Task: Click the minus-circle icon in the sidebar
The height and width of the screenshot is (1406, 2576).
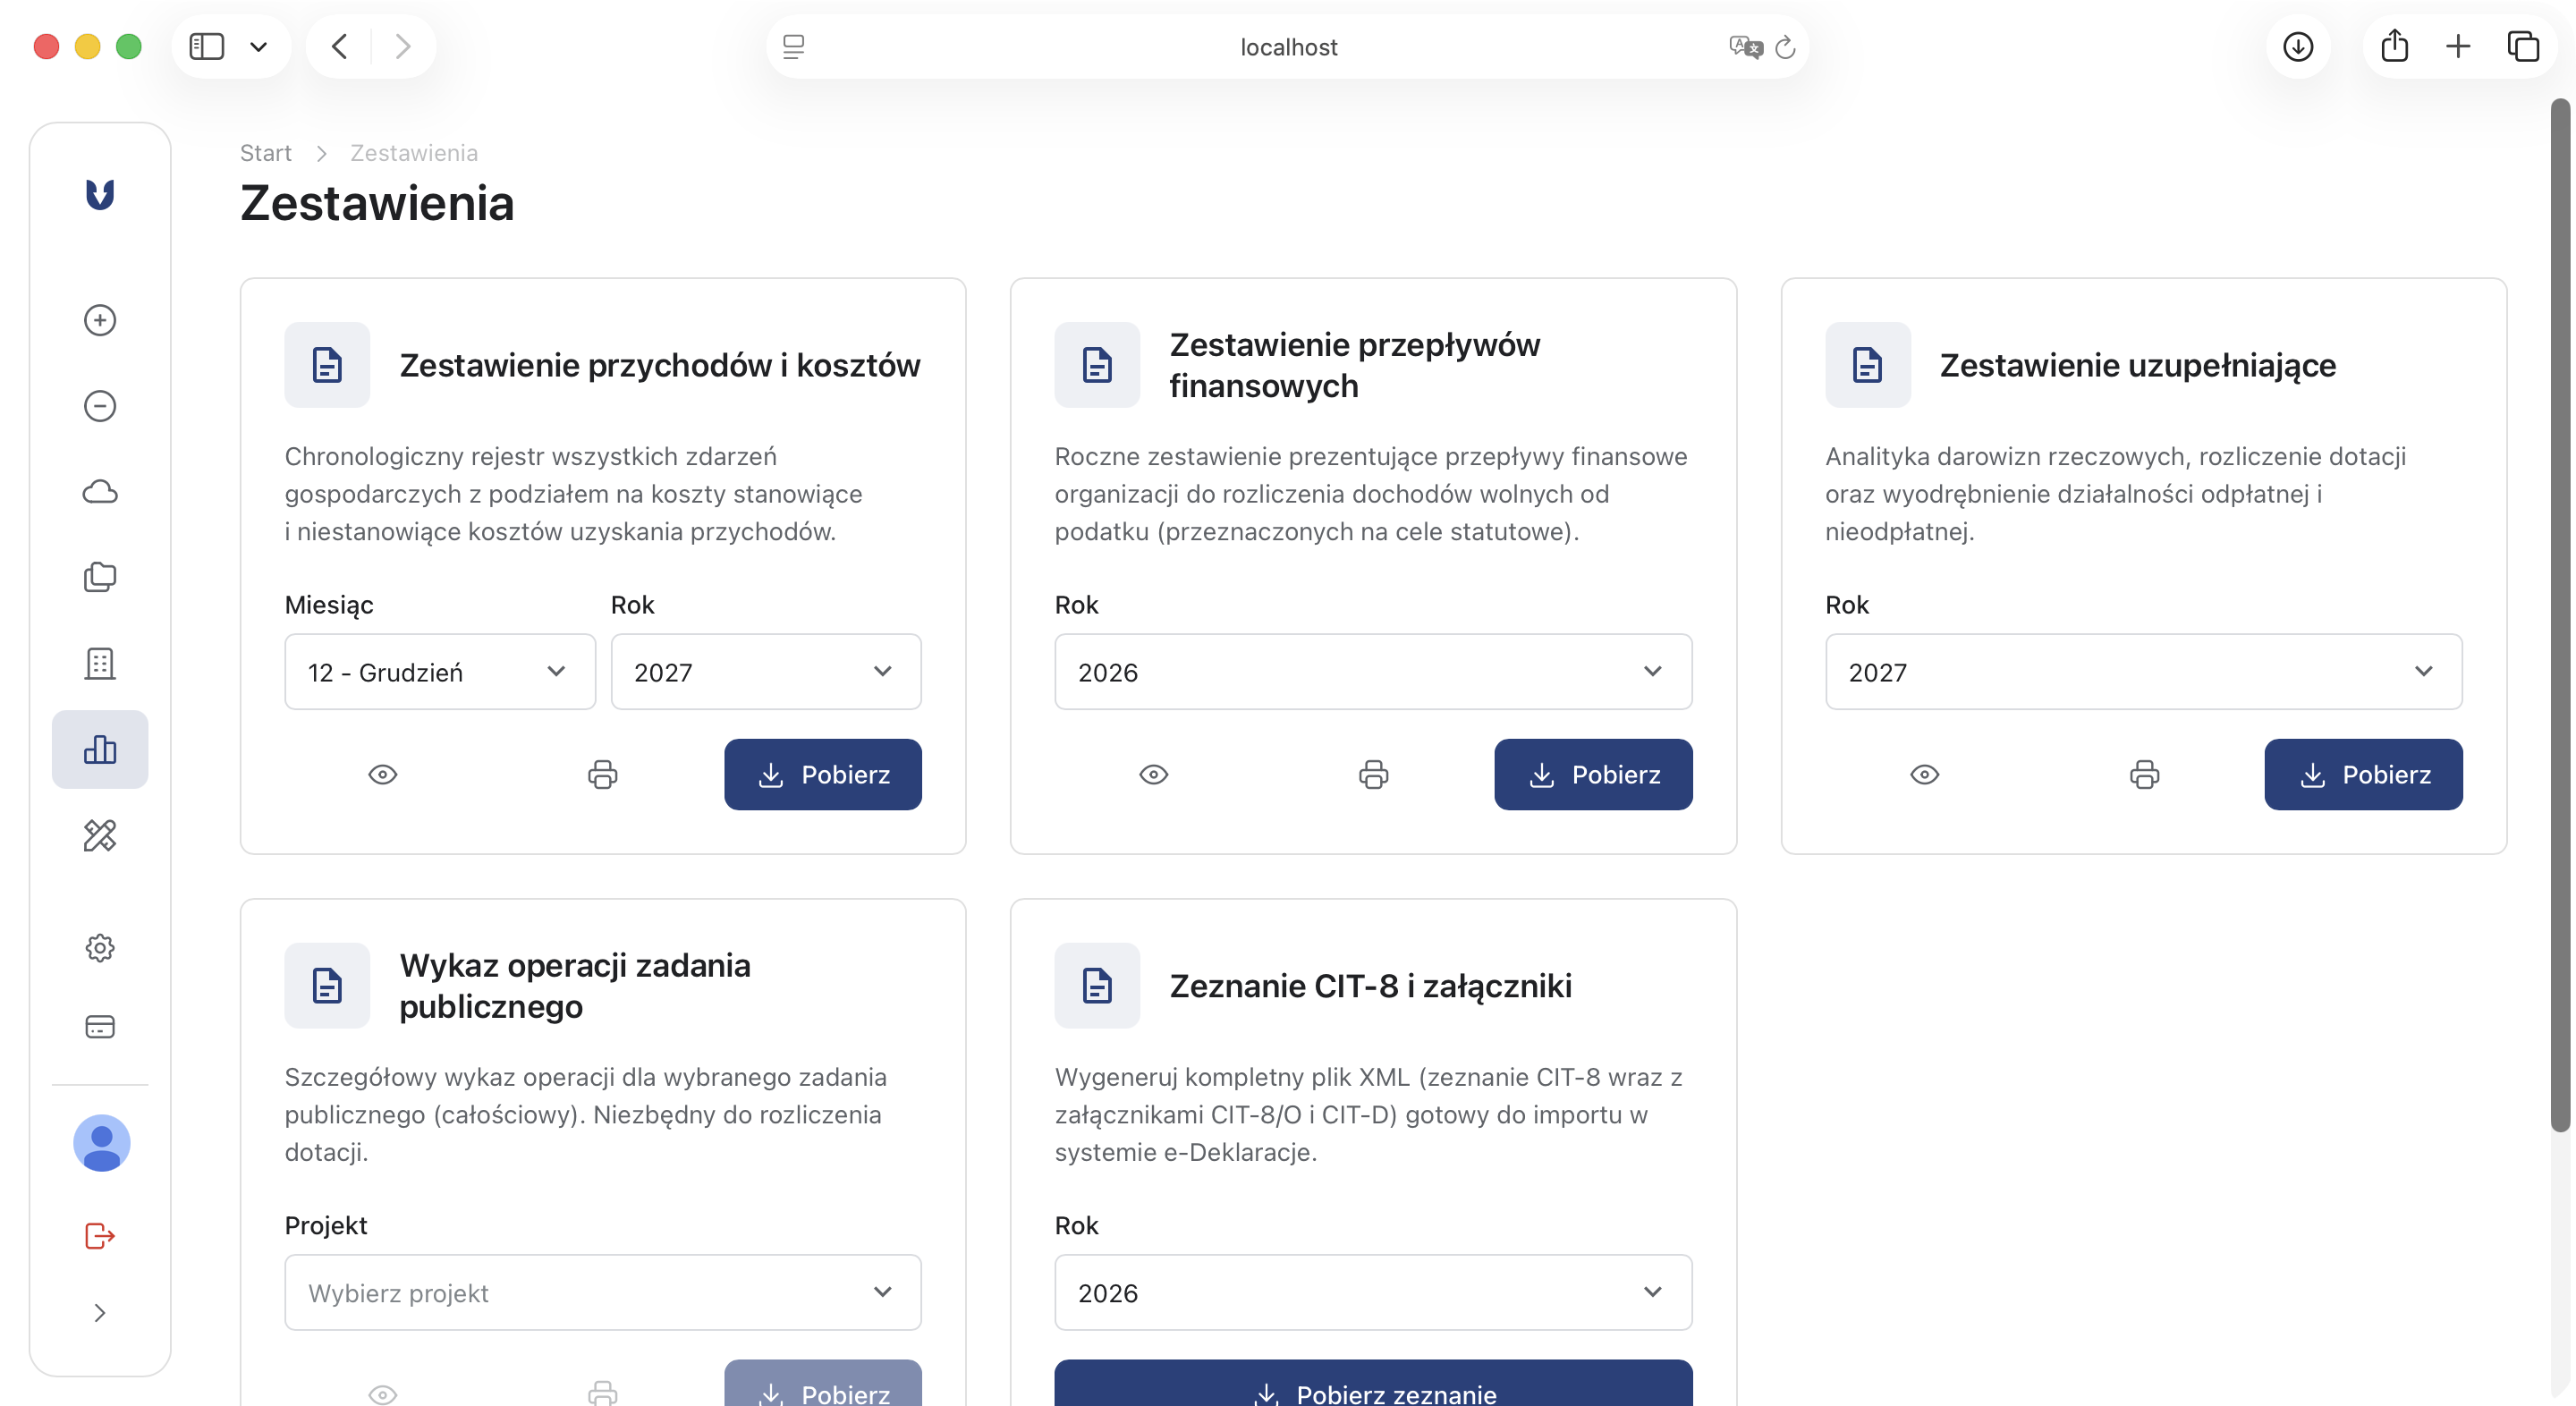Action: (x=100, y=406)
